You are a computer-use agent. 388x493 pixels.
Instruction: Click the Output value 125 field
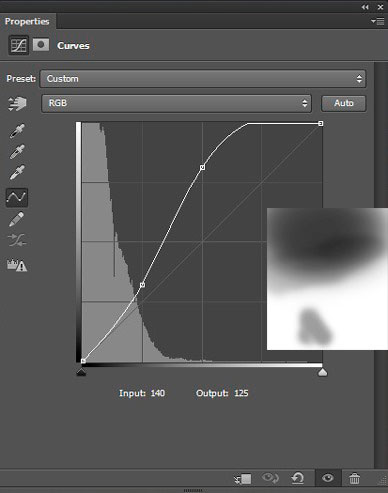coord(241,393)
